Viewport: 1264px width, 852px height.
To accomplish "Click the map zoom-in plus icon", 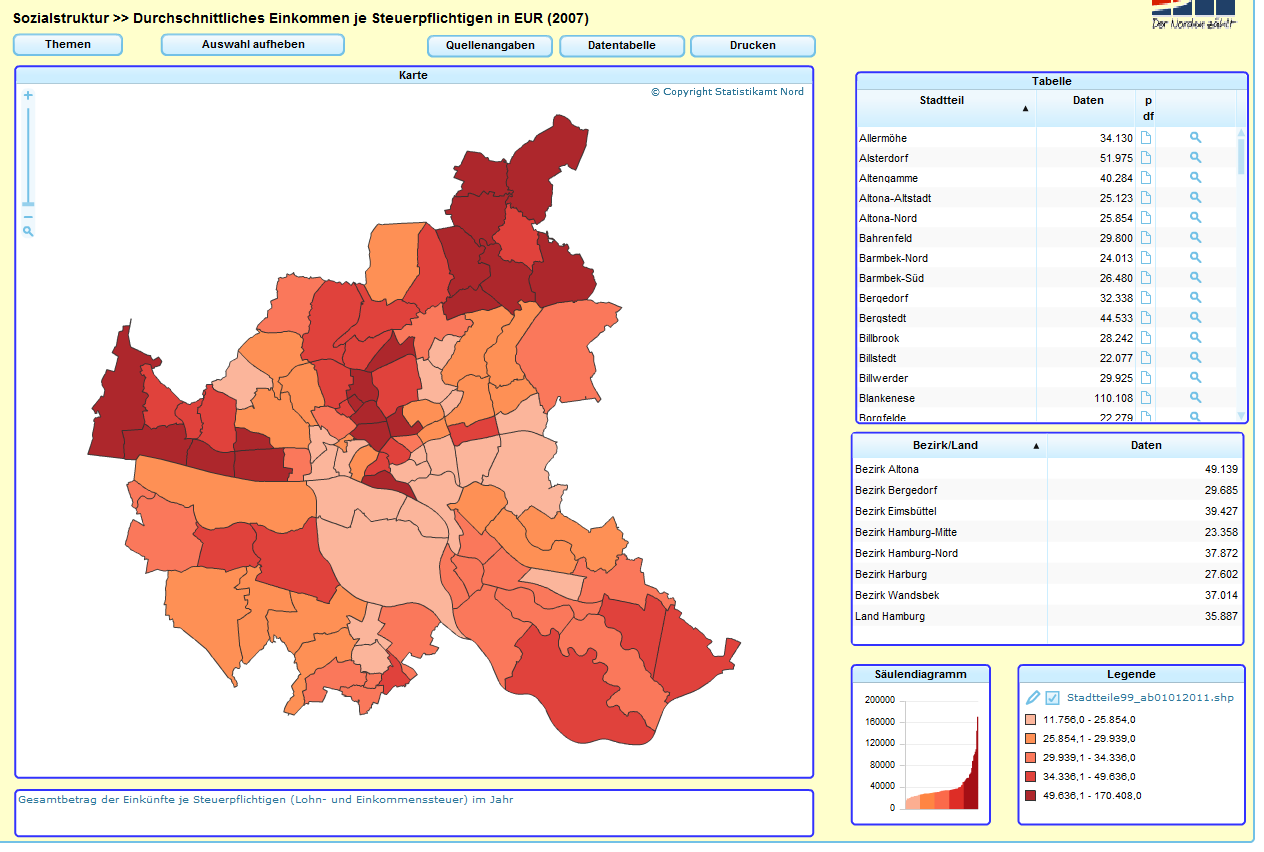I will [28, 96].
